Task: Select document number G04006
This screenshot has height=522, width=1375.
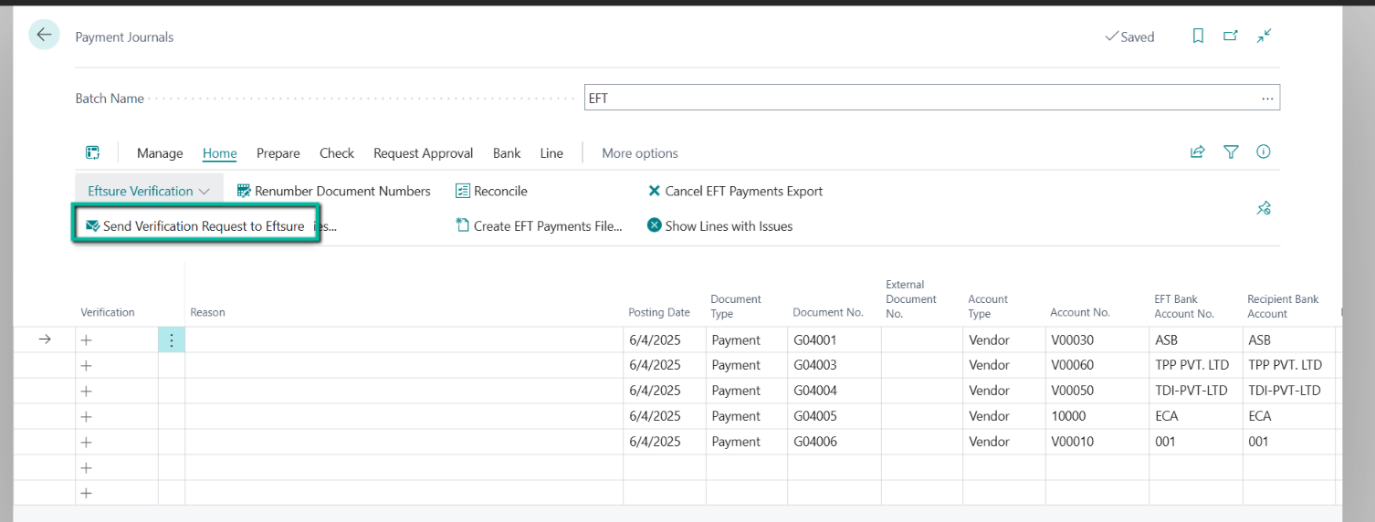Action: pos(814,441)
